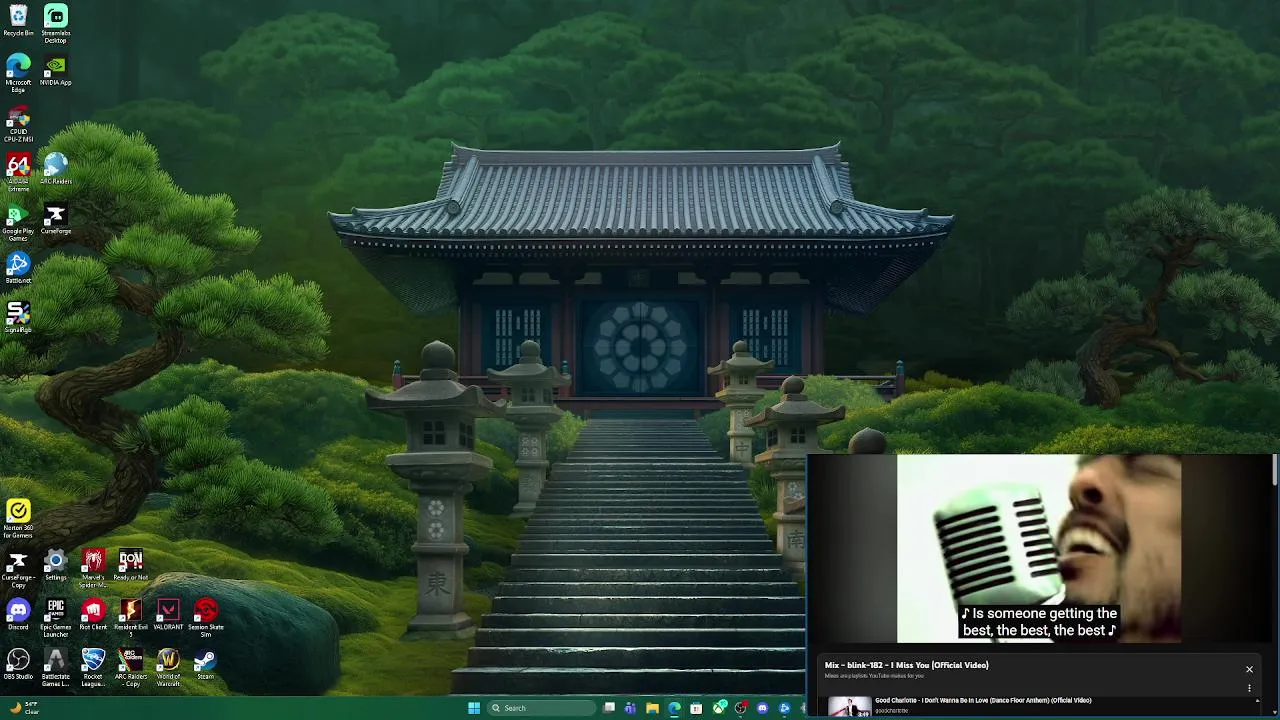Image resolution: width=1280 pixels, height=720 pixels.
Task: Open the Xbox app on the taskbar
Action: pos(719,708)
